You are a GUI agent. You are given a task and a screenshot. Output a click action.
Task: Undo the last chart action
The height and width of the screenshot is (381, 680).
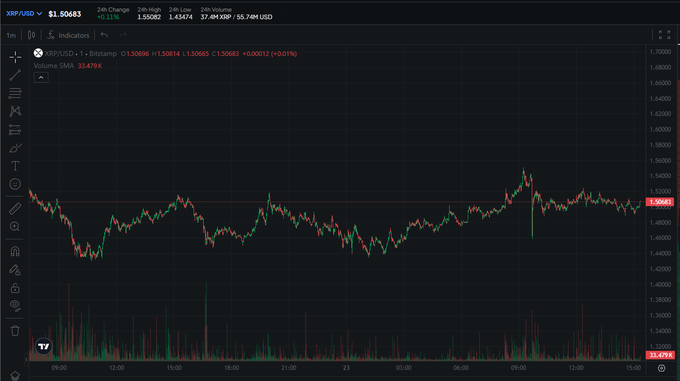[105, 35]
